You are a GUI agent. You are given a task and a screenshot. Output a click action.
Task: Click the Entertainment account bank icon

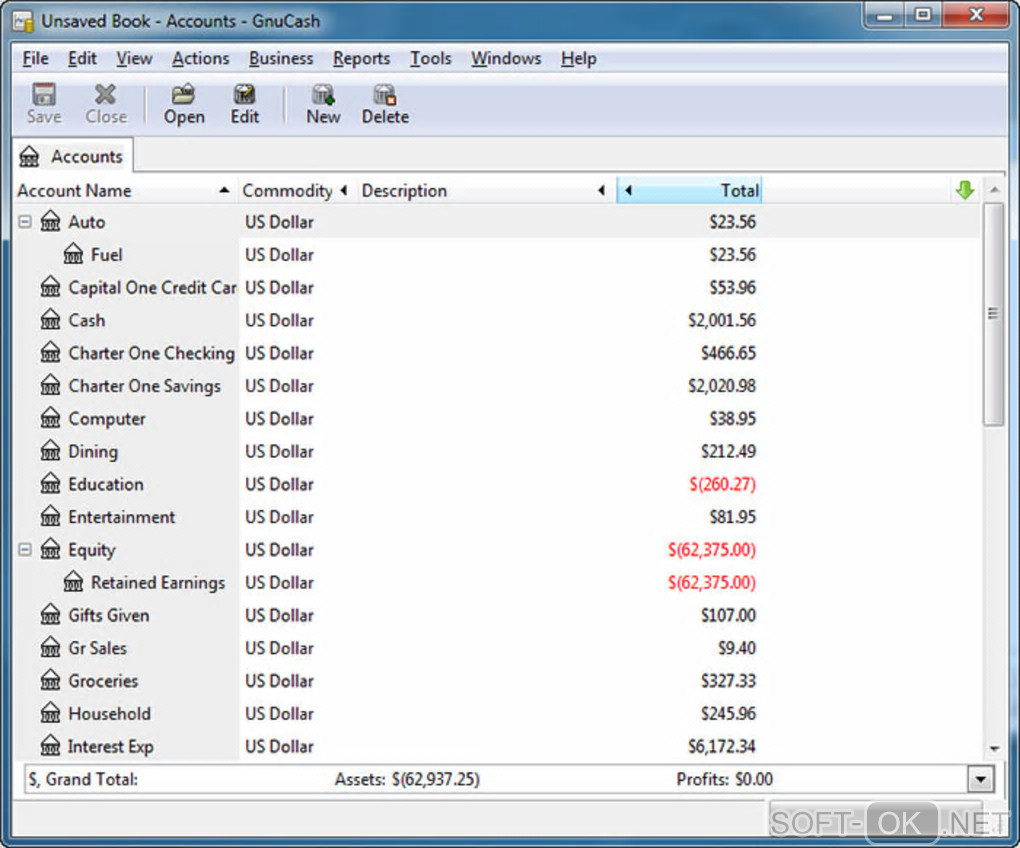[x=51, y=516]
